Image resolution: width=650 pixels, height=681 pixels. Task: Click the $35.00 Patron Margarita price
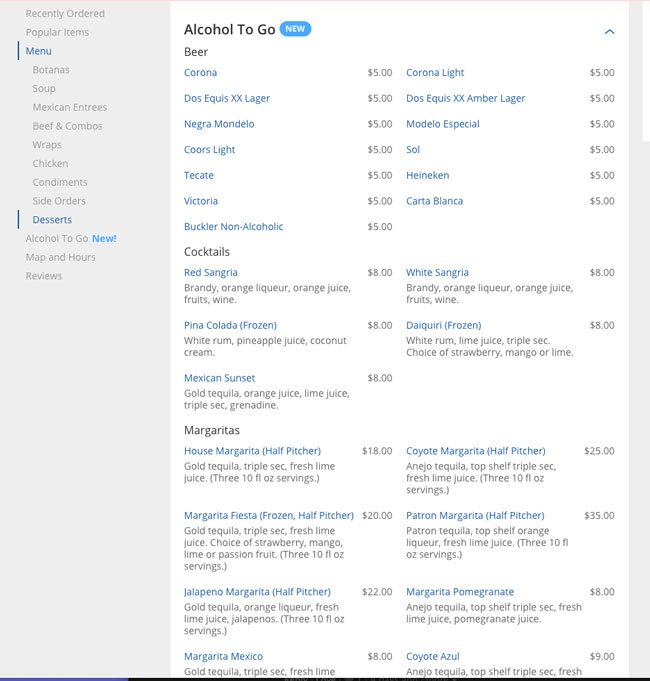pos(599,515)
